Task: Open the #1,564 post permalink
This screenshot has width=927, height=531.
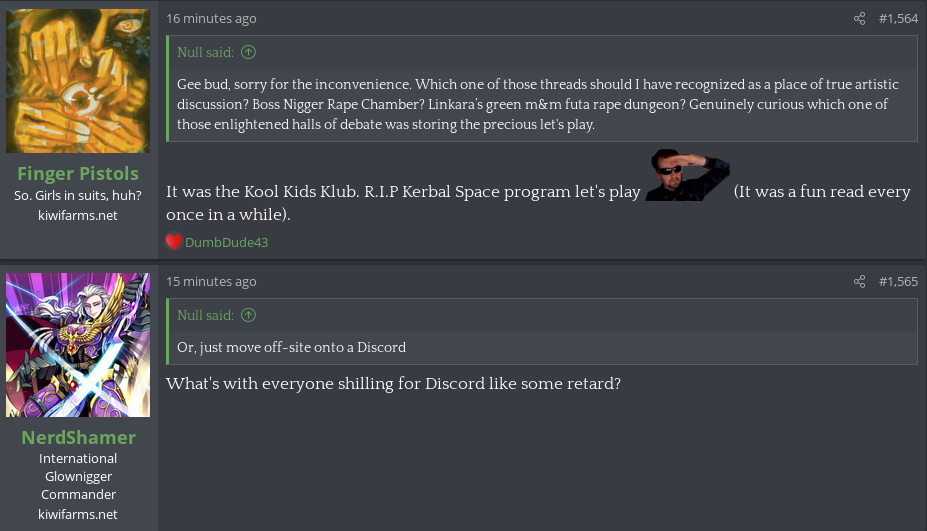Action: point(898,18)
